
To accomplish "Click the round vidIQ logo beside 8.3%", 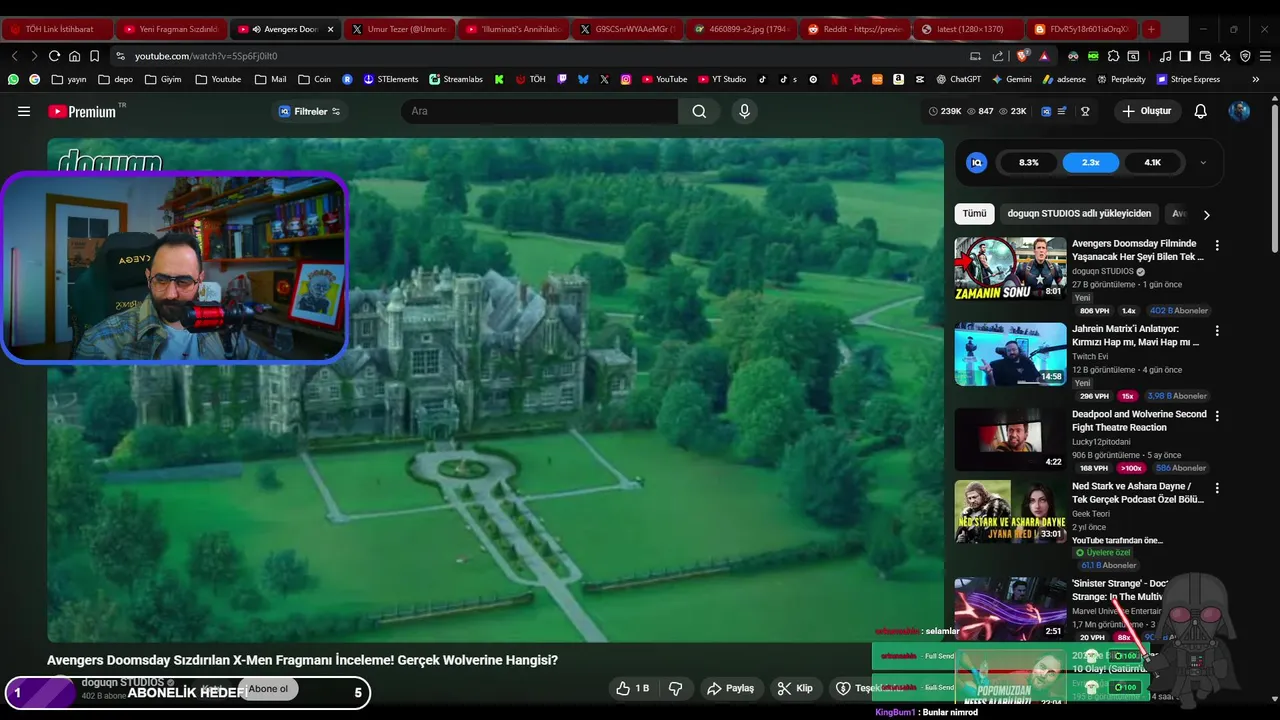I will coord(977,162).
